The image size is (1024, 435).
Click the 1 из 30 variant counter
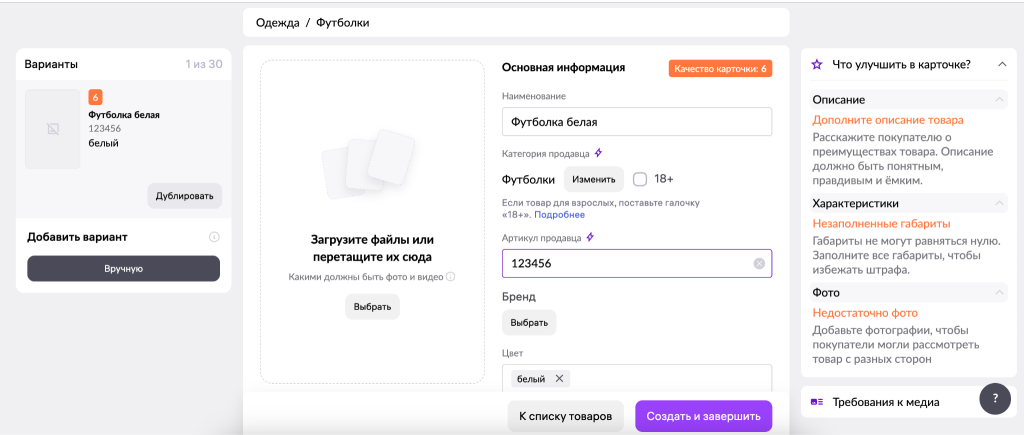[204, 65]
